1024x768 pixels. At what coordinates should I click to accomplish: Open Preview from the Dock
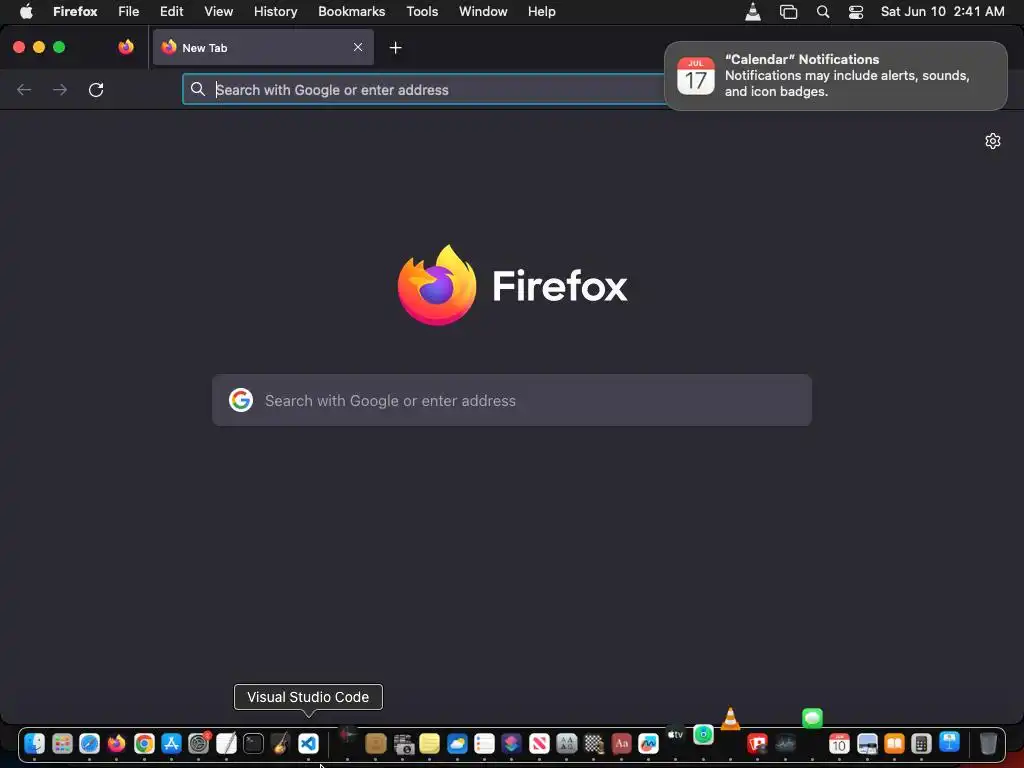tap(867, 743)
